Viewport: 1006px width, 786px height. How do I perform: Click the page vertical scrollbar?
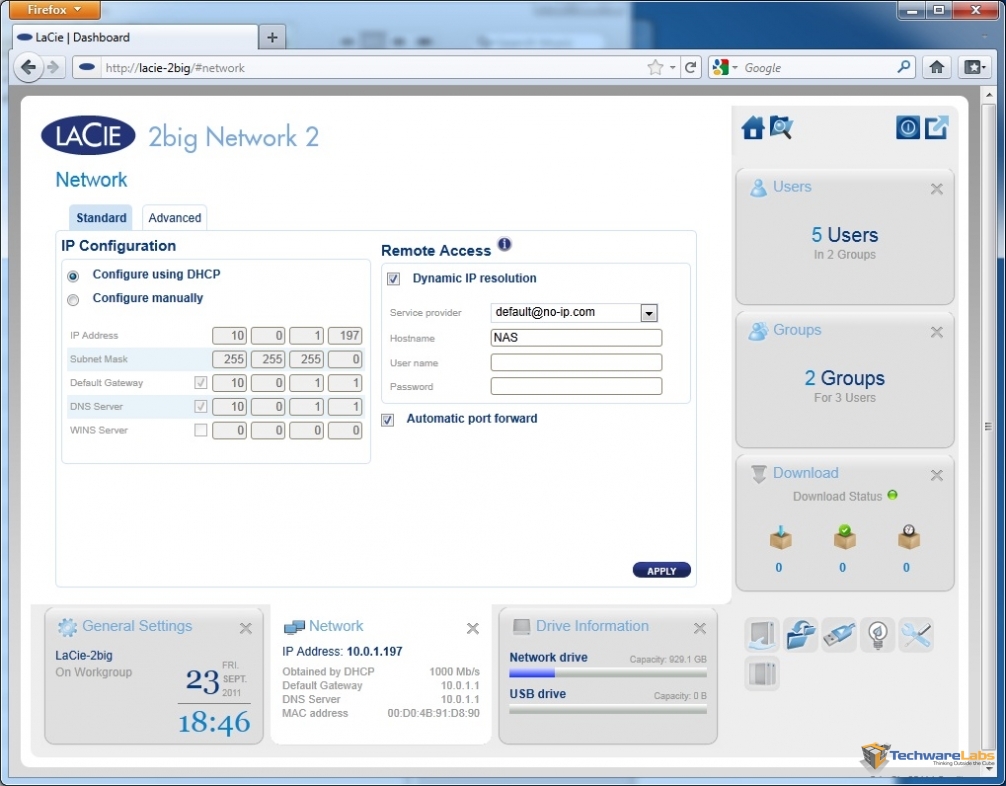[988, 425]
